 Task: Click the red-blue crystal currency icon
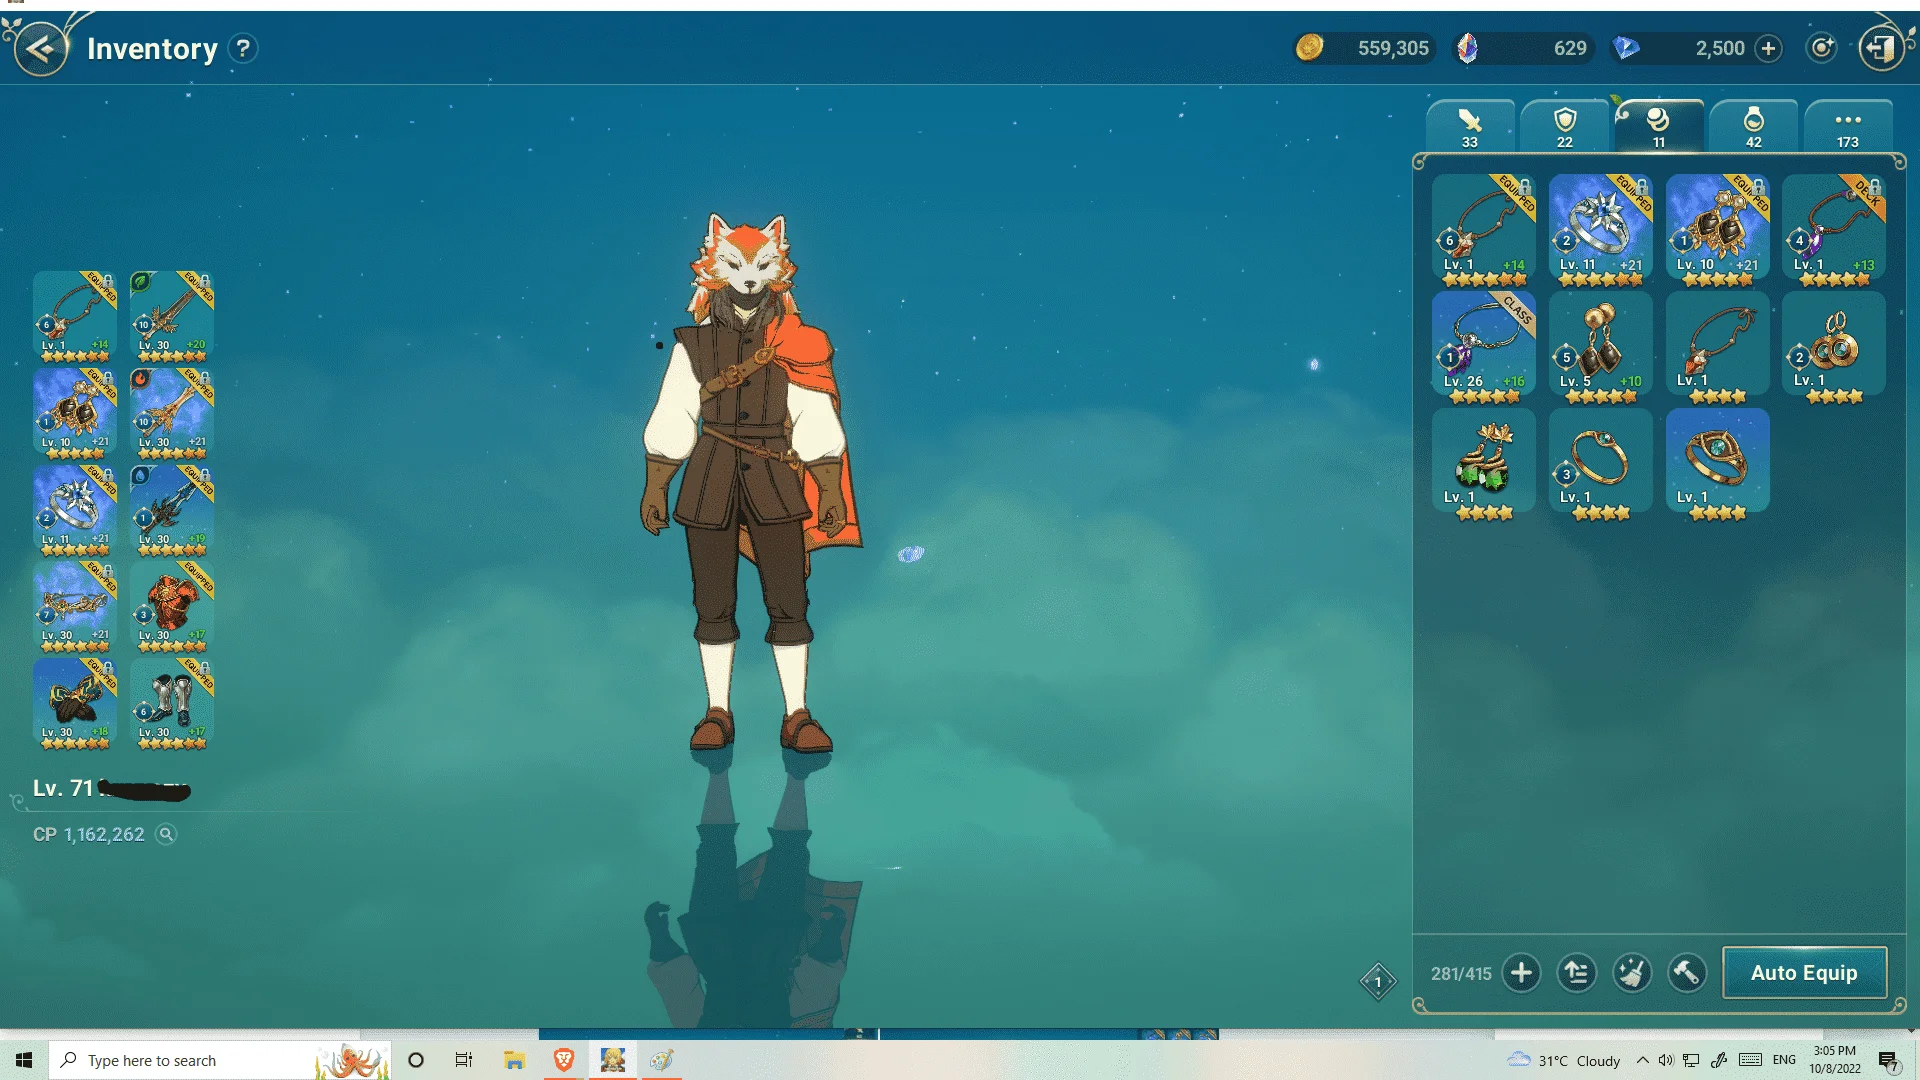tap(1467, 48)
